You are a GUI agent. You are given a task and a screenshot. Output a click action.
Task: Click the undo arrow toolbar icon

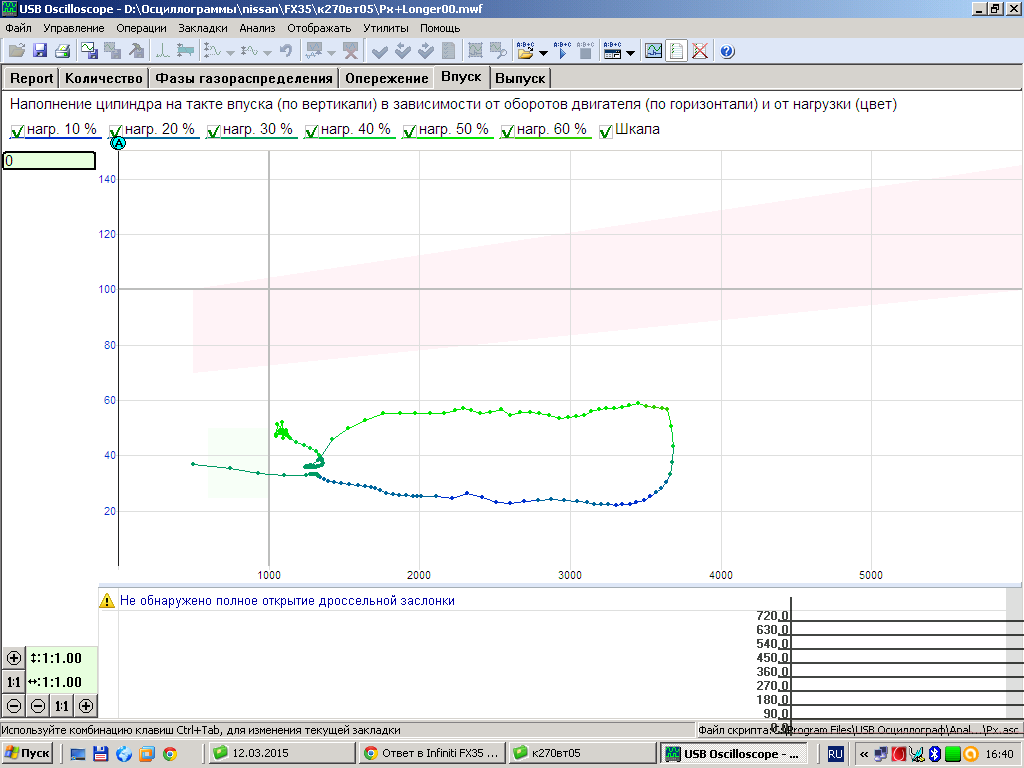pyautogui.click(x=286, y=51)
